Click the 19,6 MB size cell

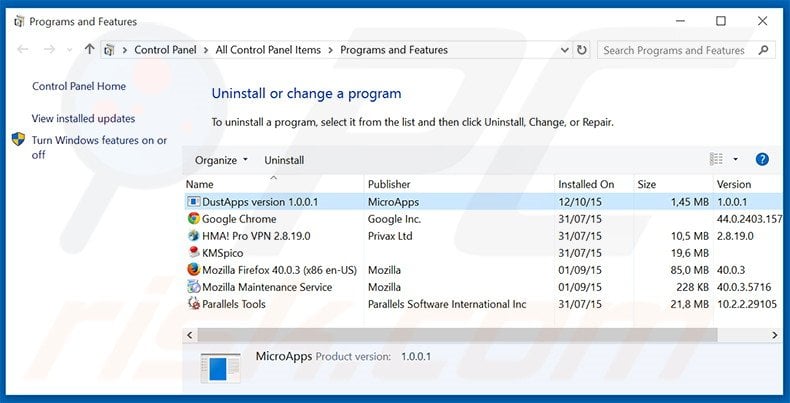690,253
